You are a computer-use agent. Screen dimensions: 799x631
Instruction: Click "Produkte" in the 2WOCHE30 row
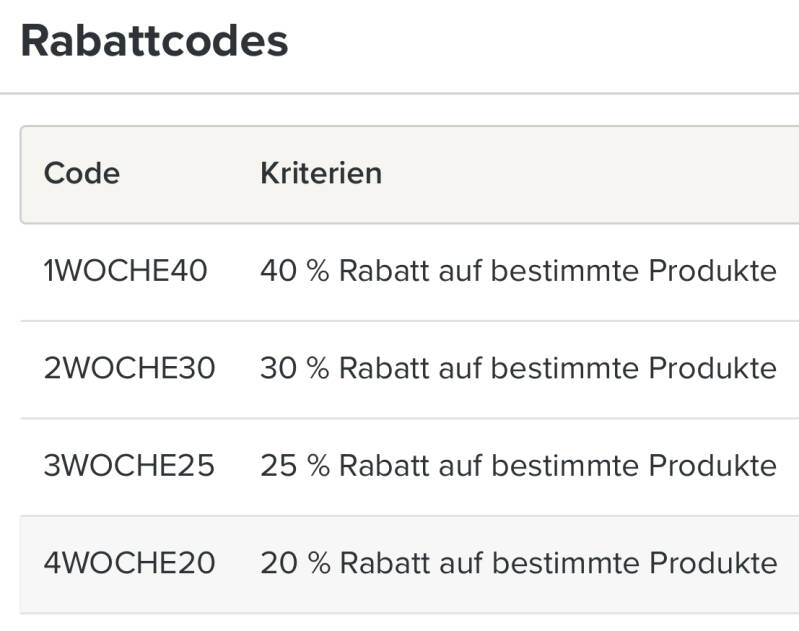tap(713, 369)
